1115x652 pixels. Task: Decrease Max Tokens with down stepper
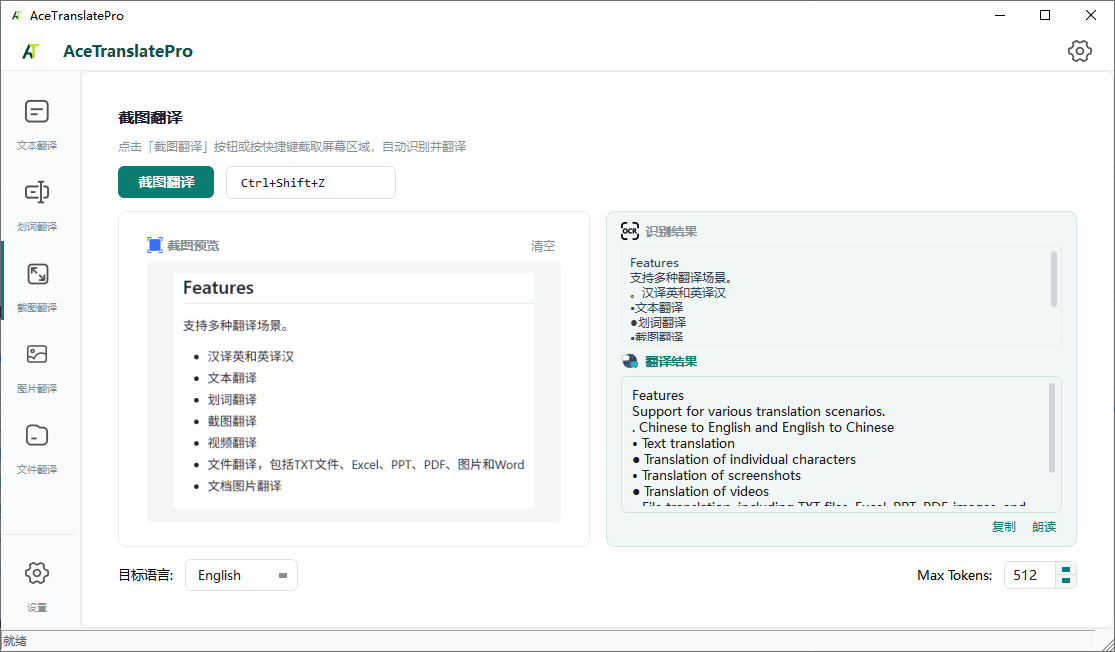[x=1065, y=581]
